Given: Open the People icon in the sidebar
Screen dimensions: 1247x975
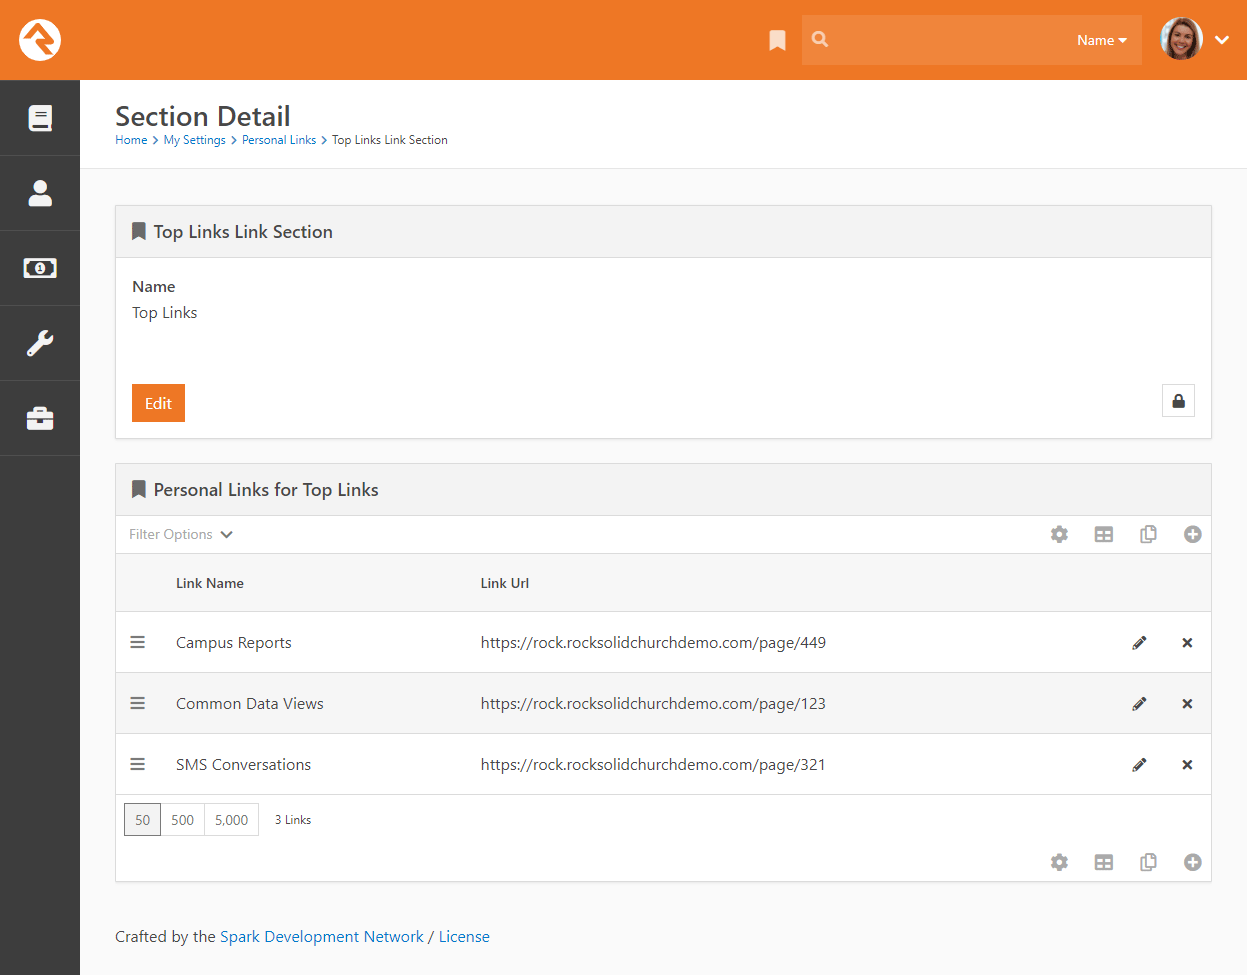Looking at the screenshot, I should pos(40,193).
